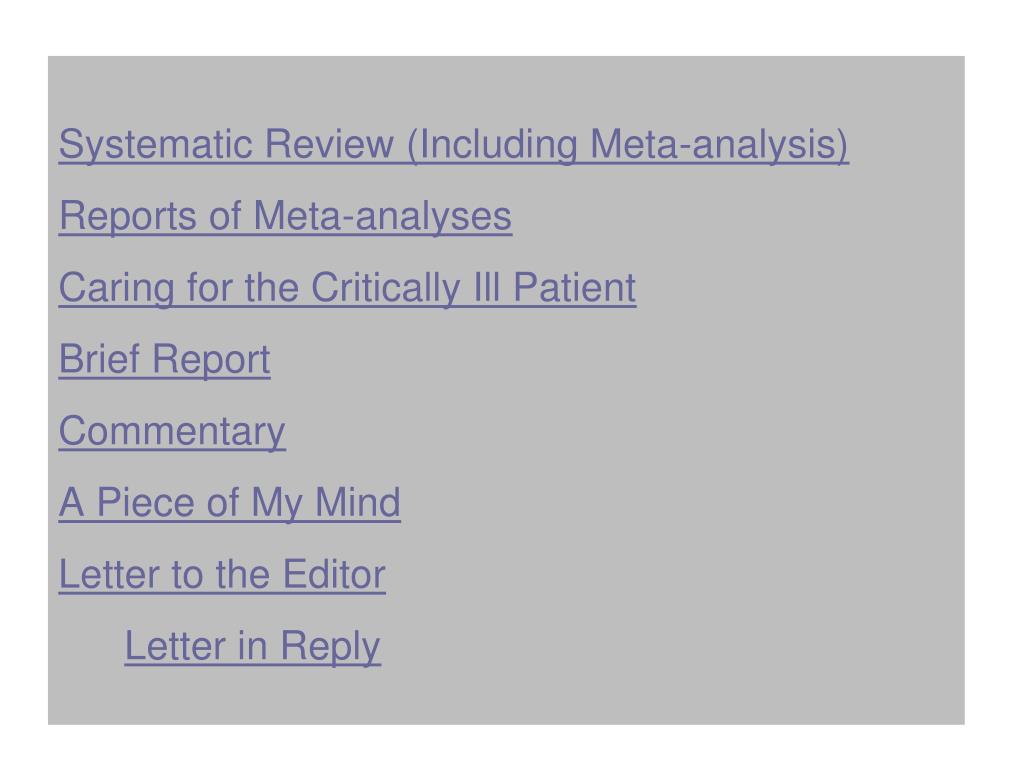Open Caring for the Critically Ill Patient
This screenshot has width=1024, height=768.
point(347,288)
